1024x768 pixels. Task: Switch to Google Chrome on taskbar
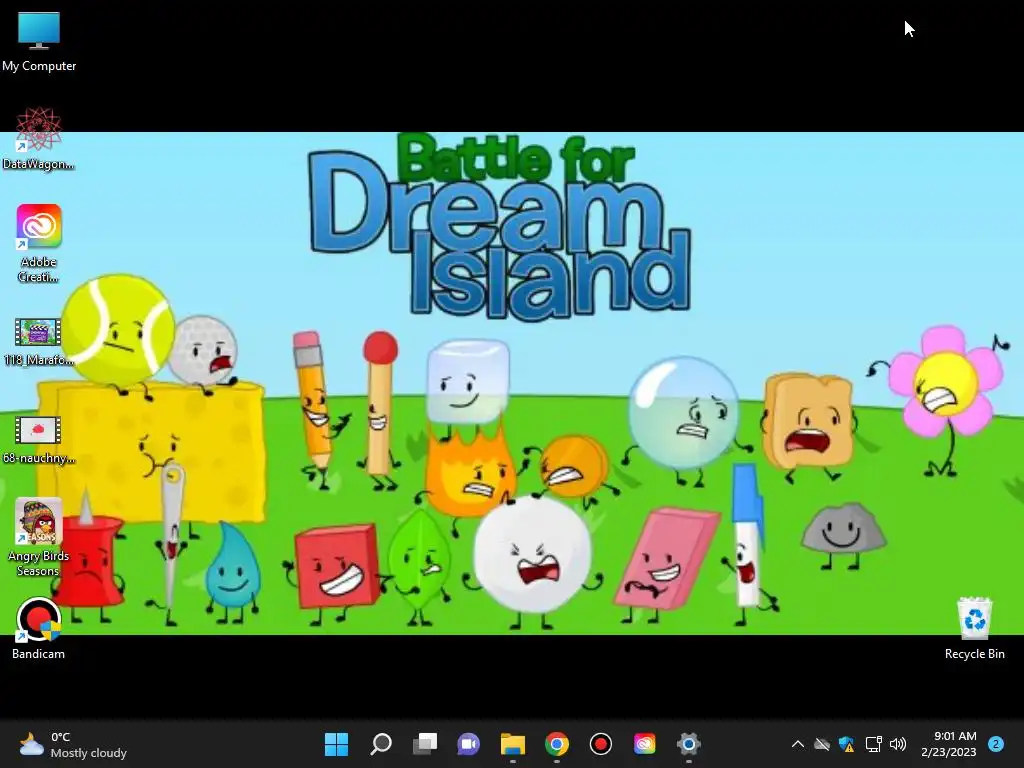click(x=556, y=744)
